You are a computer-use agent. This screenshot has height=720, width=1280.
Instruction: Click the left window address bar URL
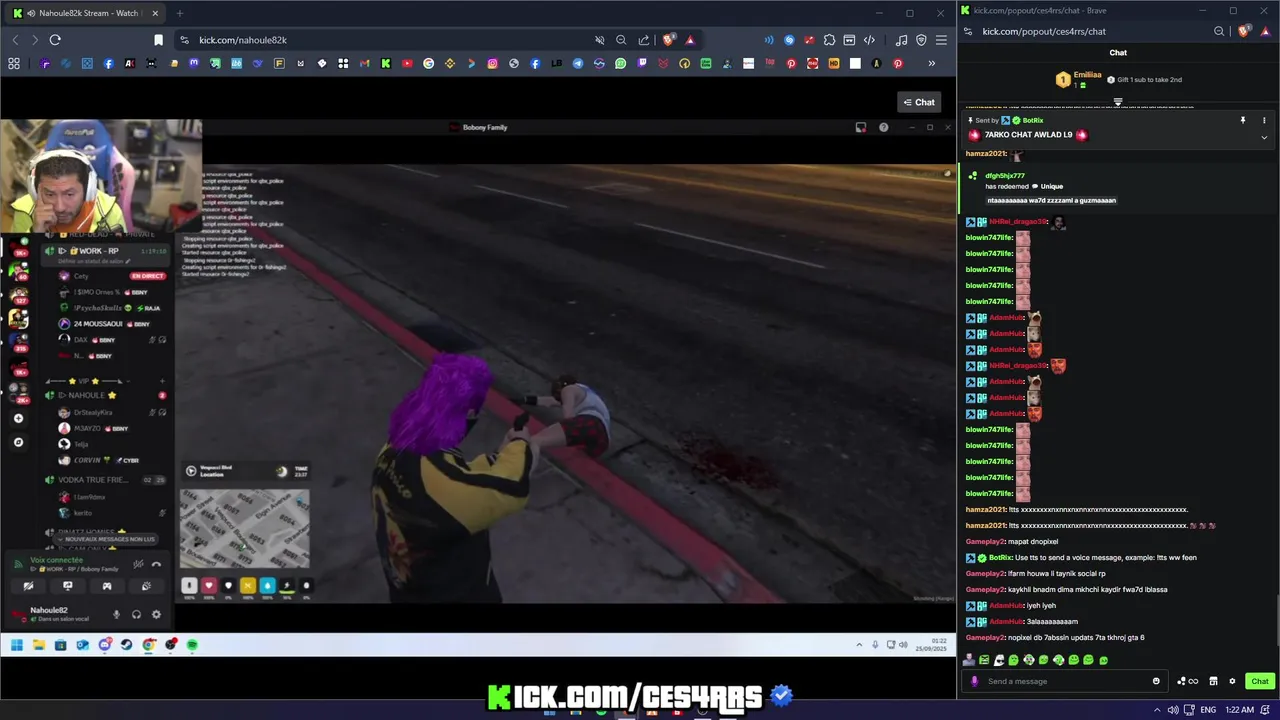pos(243,40)
